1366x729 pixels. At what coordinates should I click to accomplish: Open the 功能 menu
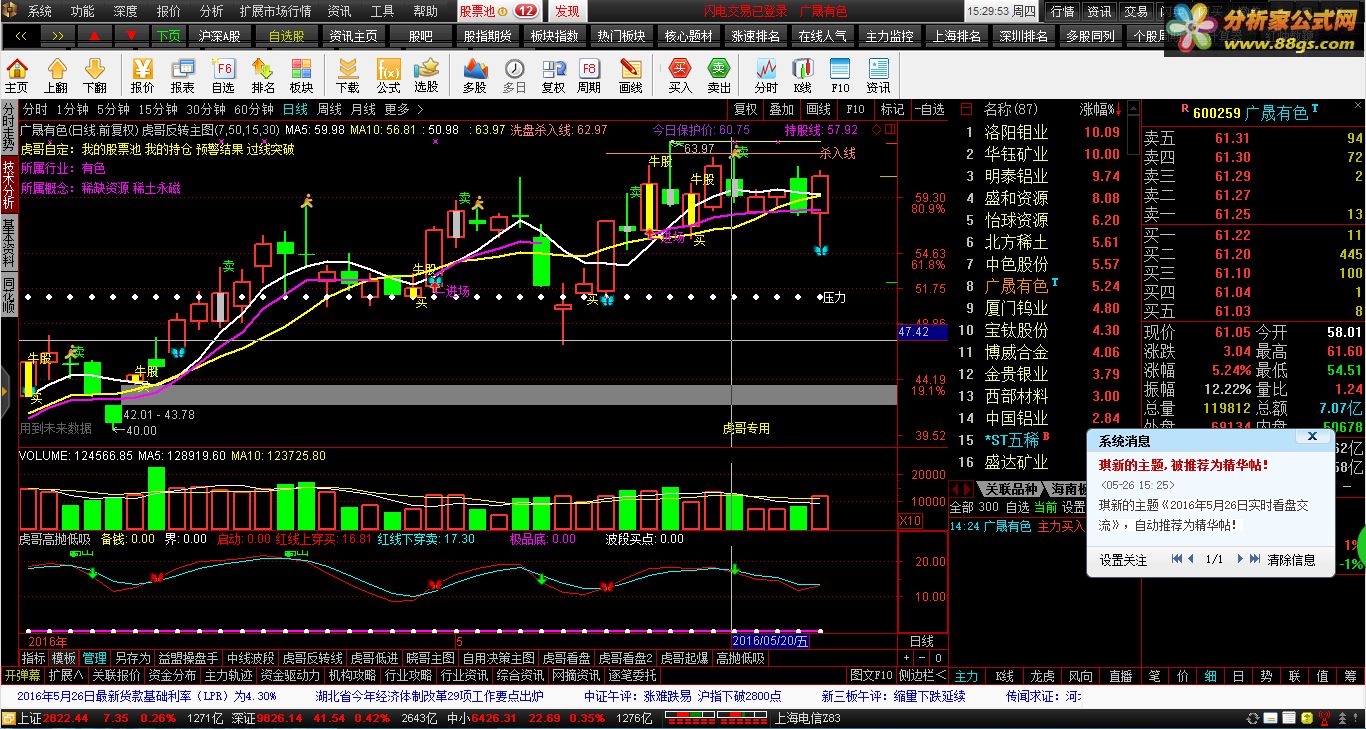pyautogui.click(x=82, y=11)
